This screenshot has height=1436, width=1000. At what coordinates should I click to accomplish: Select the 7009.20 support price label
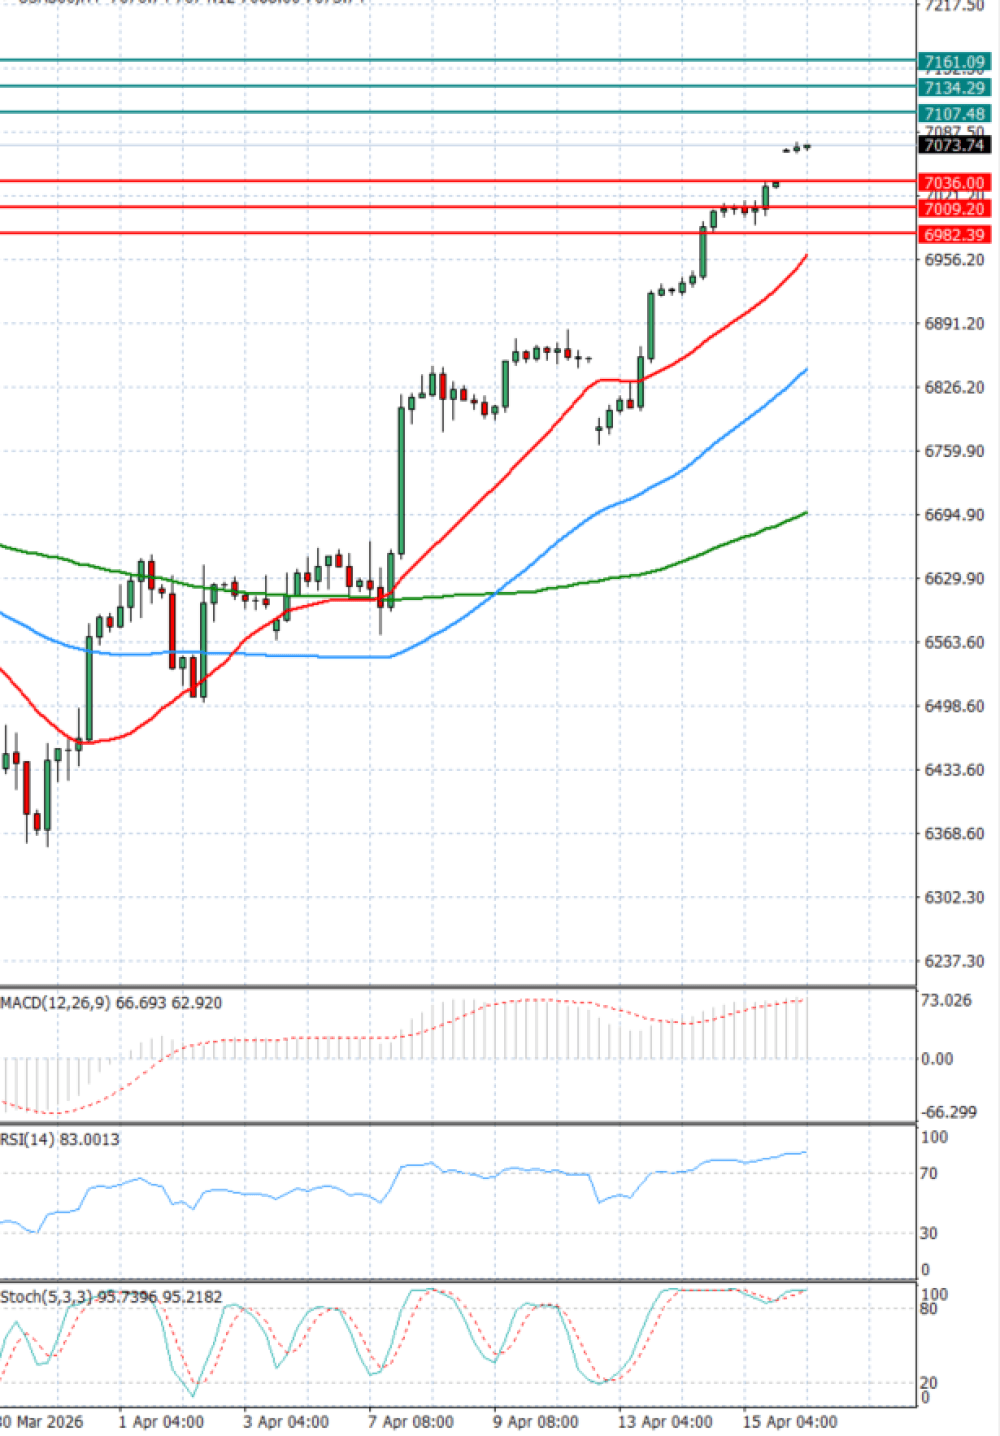pyautogui.click(x=954, y=209)
